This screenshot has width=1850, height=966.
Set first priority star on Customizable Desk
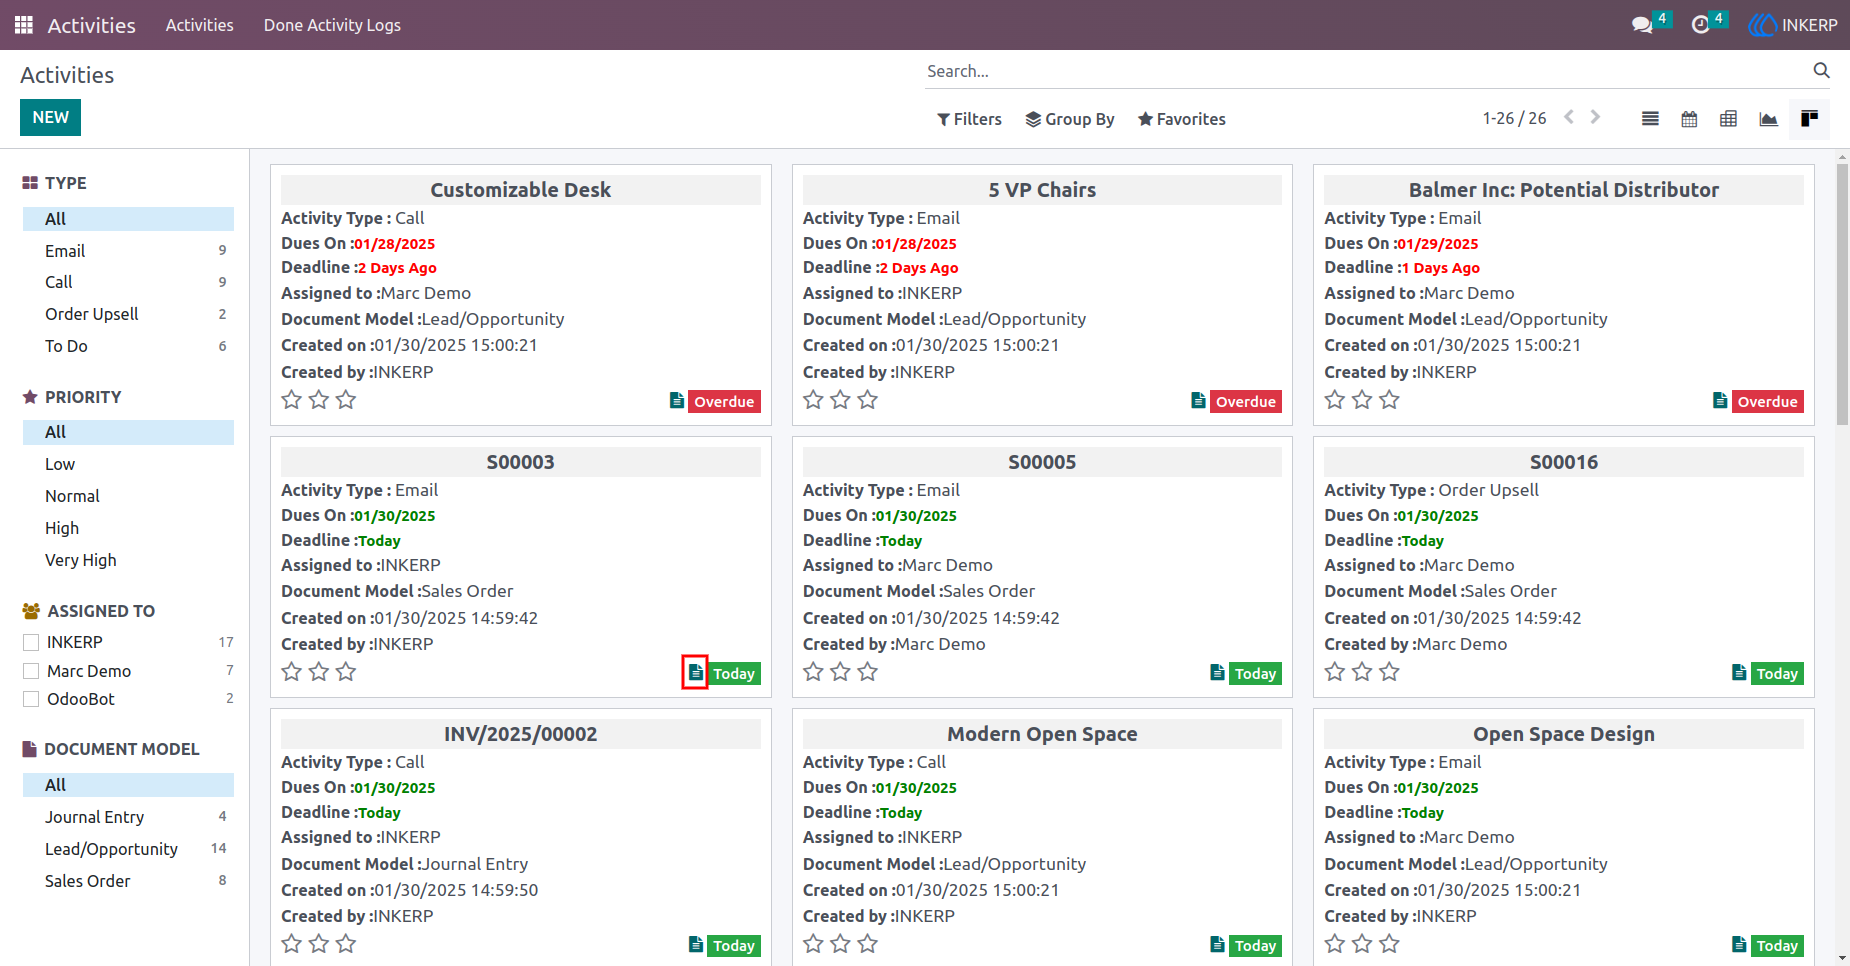point(292,400)
